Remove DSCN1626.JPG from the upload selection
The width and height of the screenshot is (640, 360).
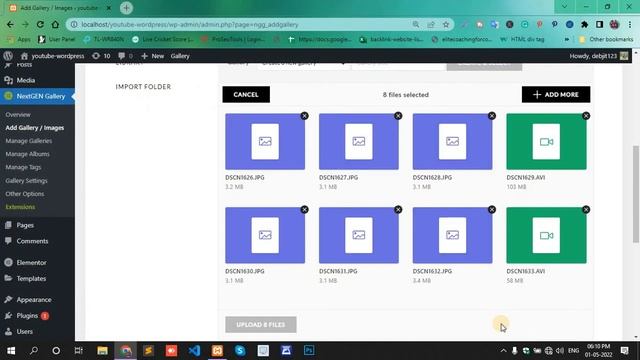pyautogui.click(x=304, y=116)
